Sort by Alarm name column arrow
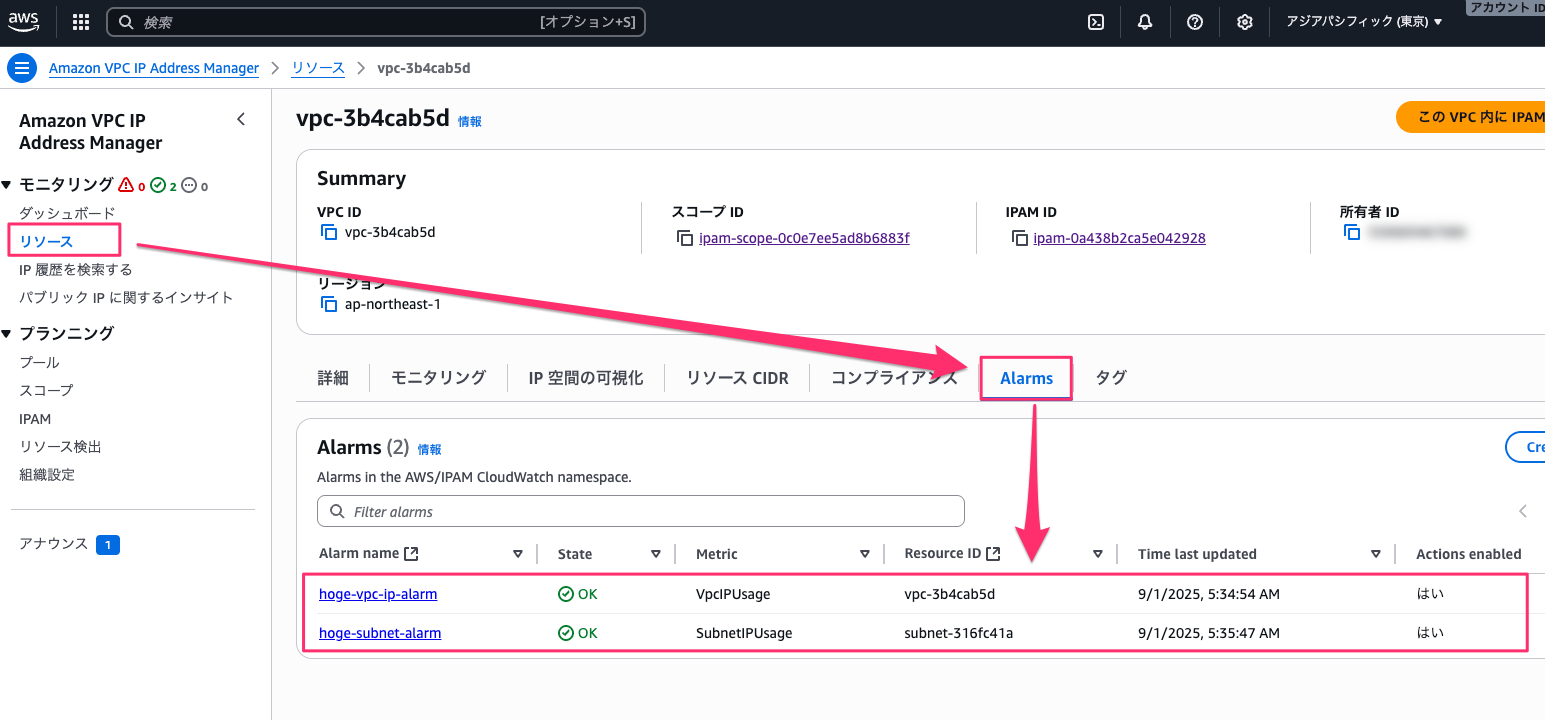This screenshot has width=1545, height=720. (518, 554)
